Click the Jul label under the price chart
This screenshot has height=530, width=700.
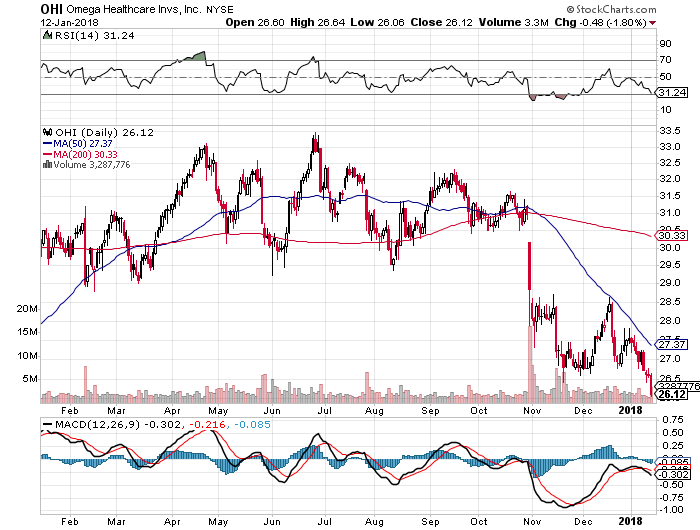click(325, 410)
